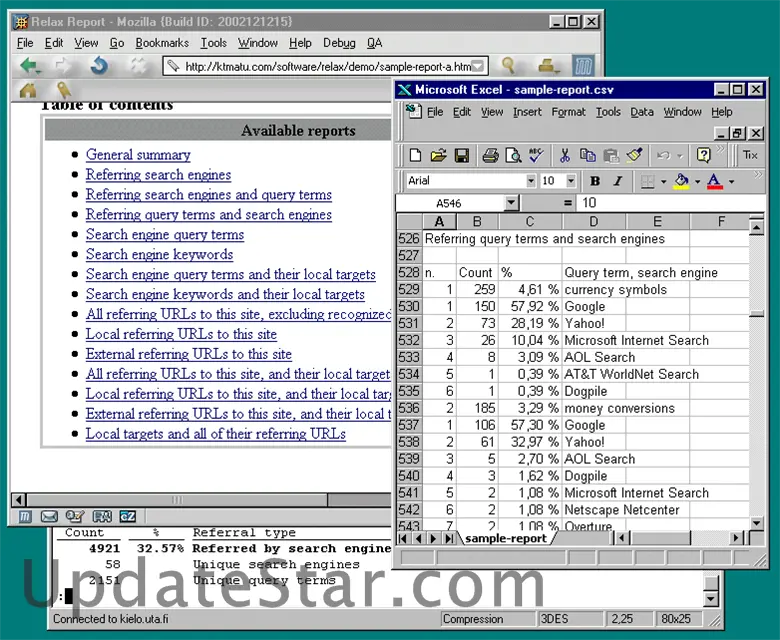Click the Font Color A button in Excel

714,181
